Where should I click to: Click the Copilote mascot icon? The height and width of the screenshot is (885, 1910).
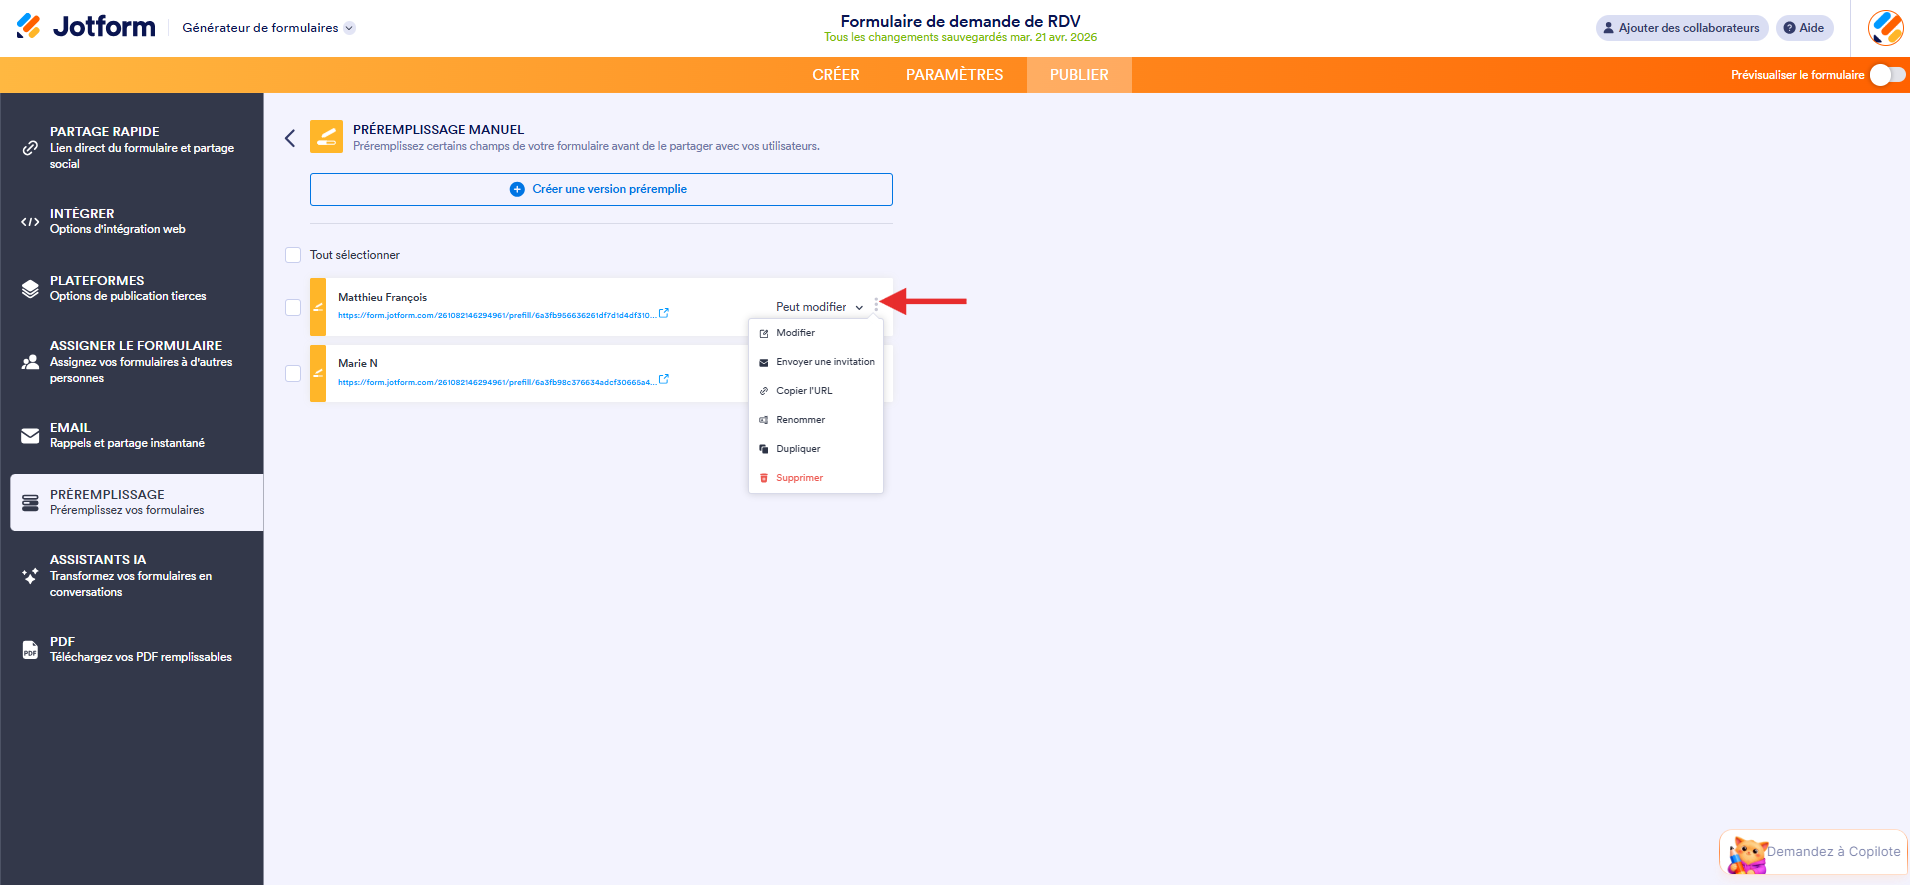coord(1748,855)
